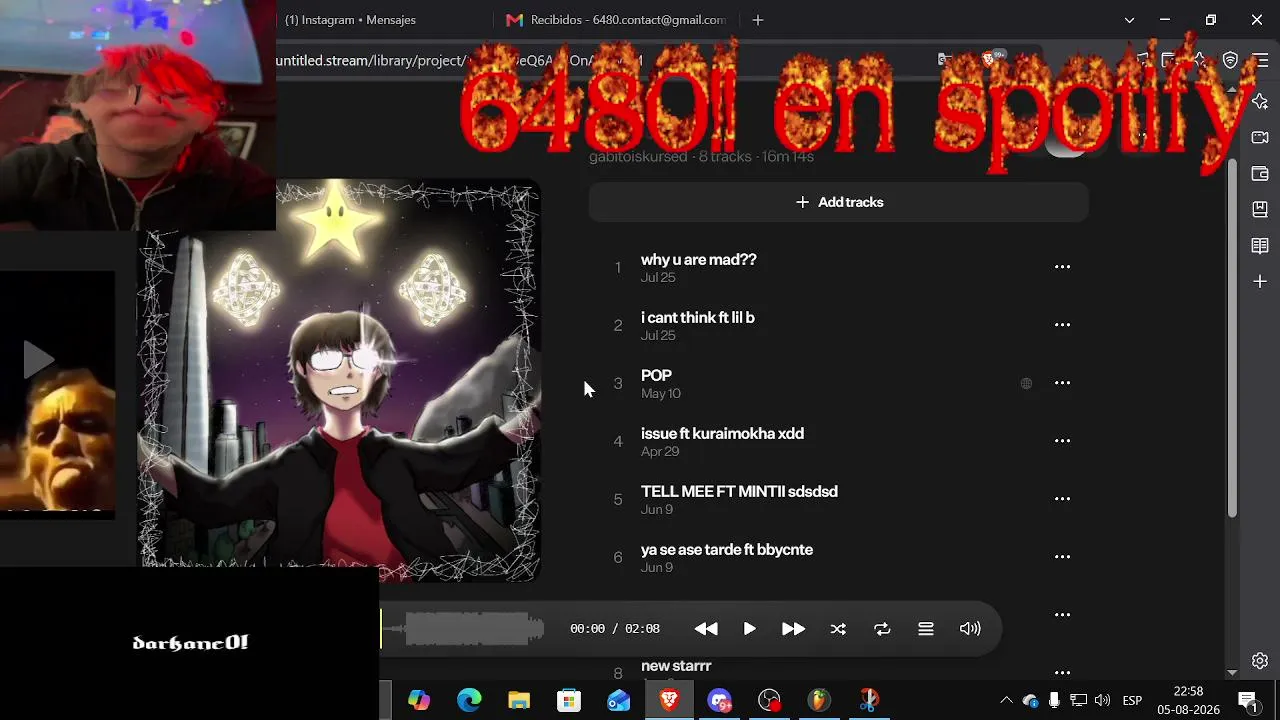This screenshot has height=720, width=1280.
Task: Change the ESP input language
Action: (x=1132, y=701)
